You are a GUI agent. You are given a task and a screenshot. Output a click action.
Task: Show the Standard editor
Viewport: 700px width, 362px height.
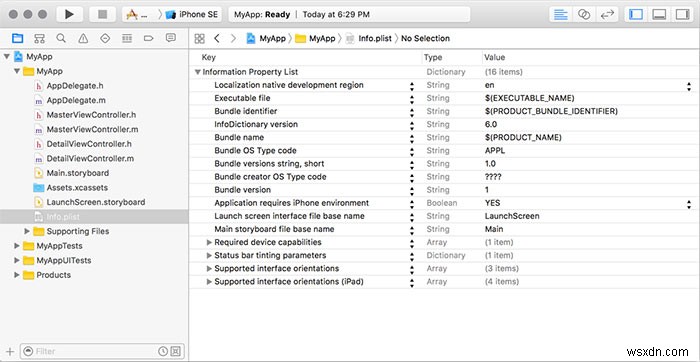pyautogui.click(x=561, y=14)
